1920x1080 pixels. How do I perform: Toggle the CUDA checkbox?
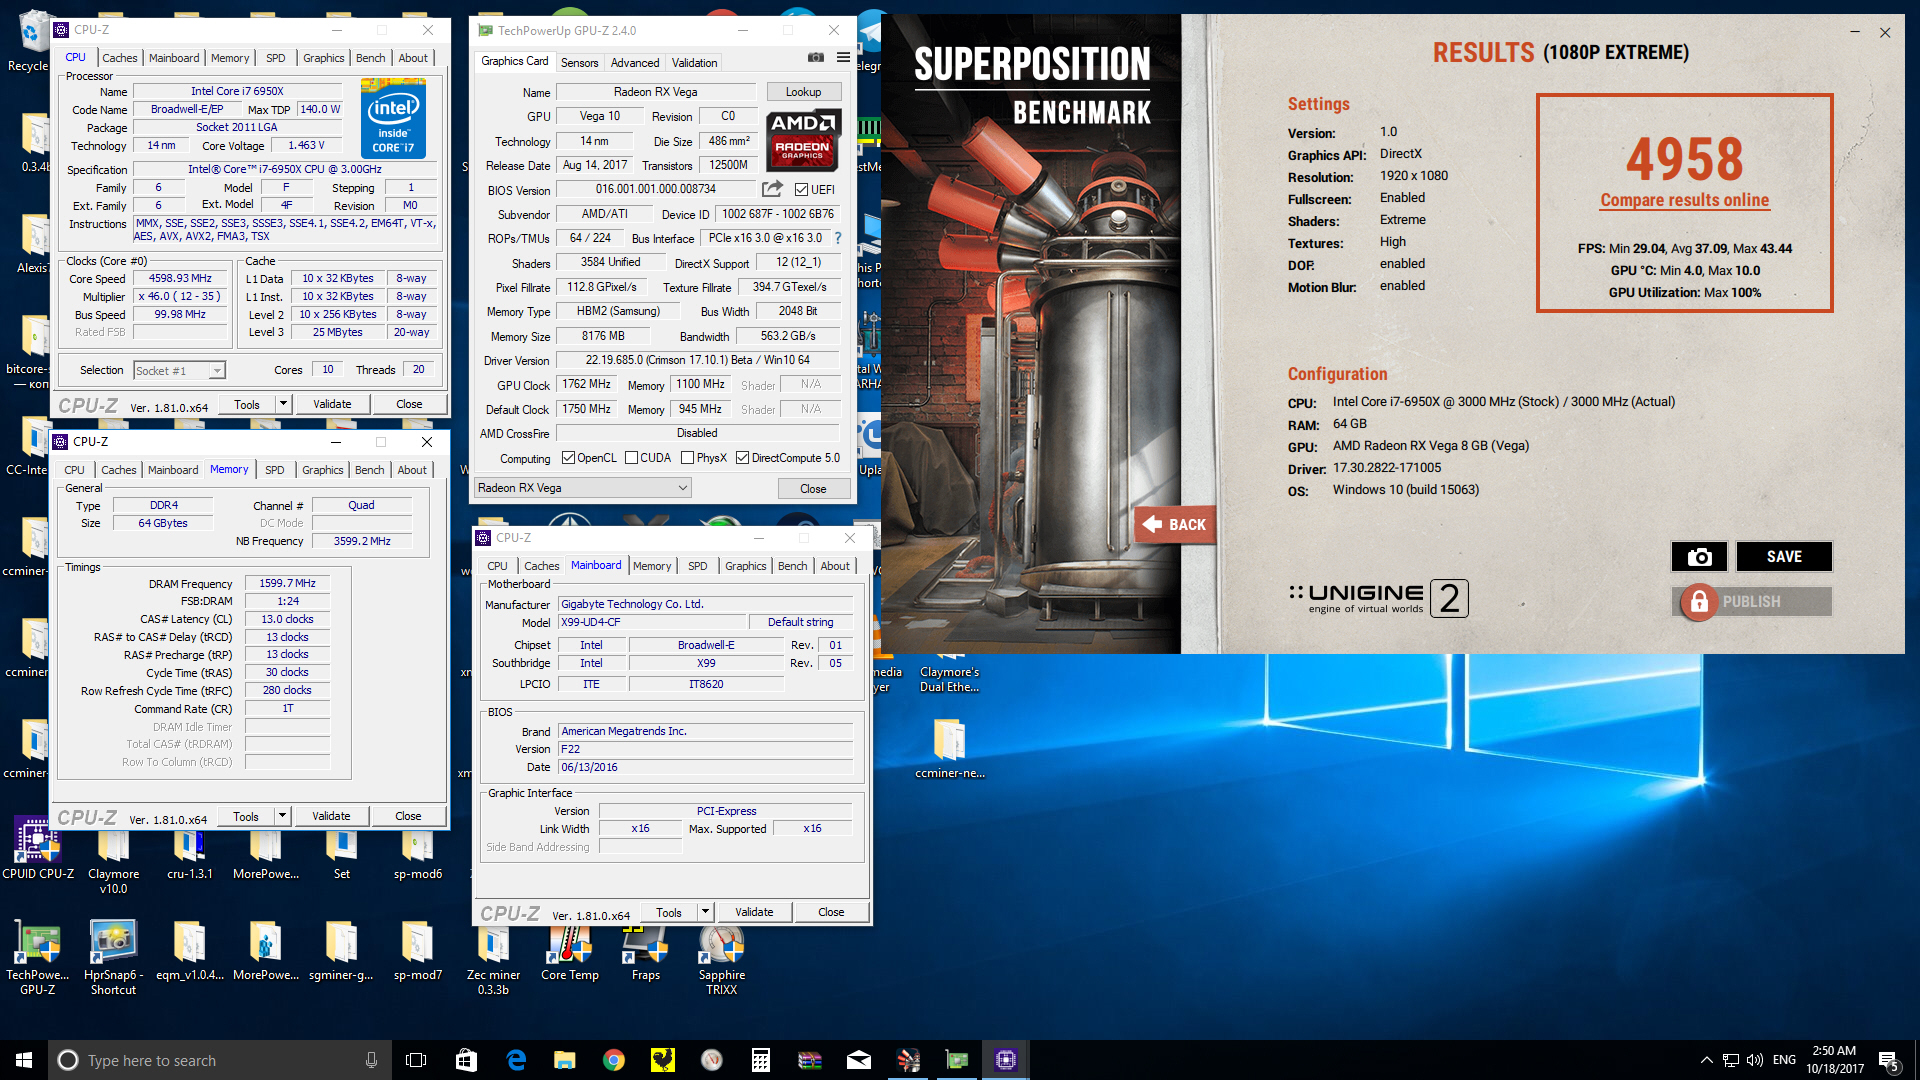[x=631, y=458]
